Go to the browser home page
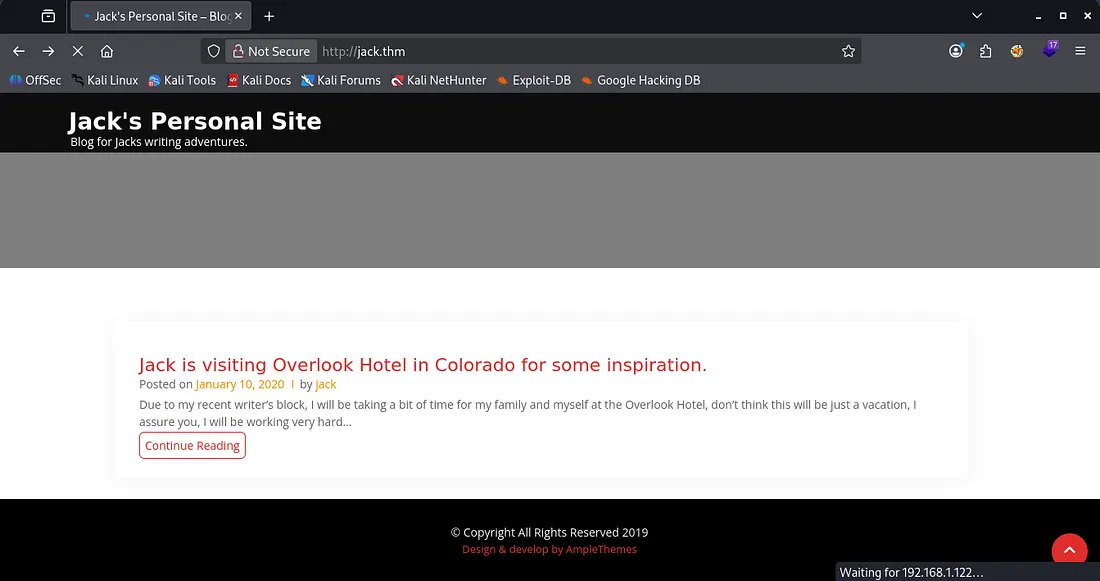The width and height of the screenshot is (1100, 581). click(107, 51)
